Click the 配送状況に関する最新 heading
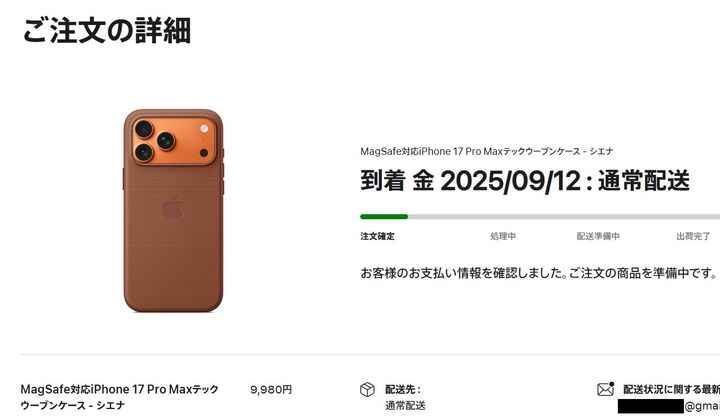720x419 pixels. coord(671,390)
